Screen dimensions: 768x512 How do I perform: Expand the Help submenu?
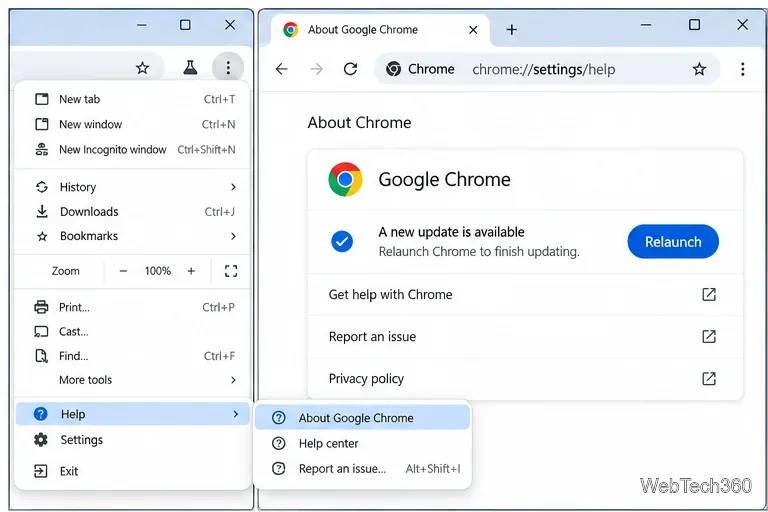click(133, 414)
